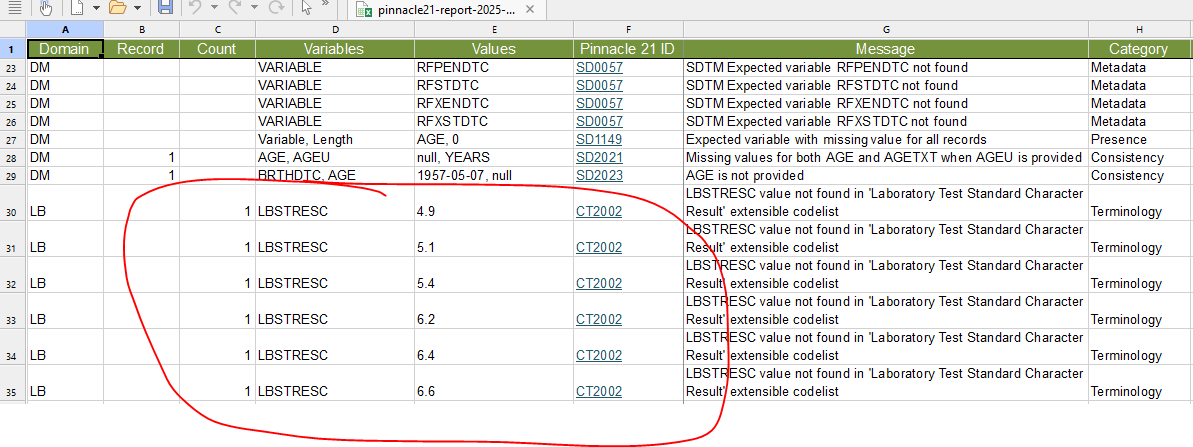Click the open folder icon
This screenshot has height=447, width=1193.
pyautogui.click(x=117, y=8)
